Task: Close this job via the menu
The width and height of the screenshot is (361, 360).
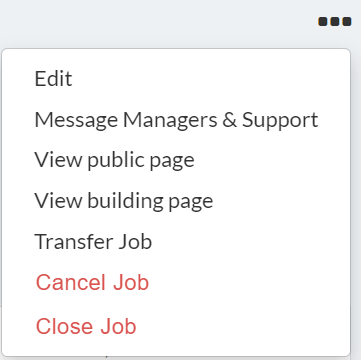Action: pos(86,326)
